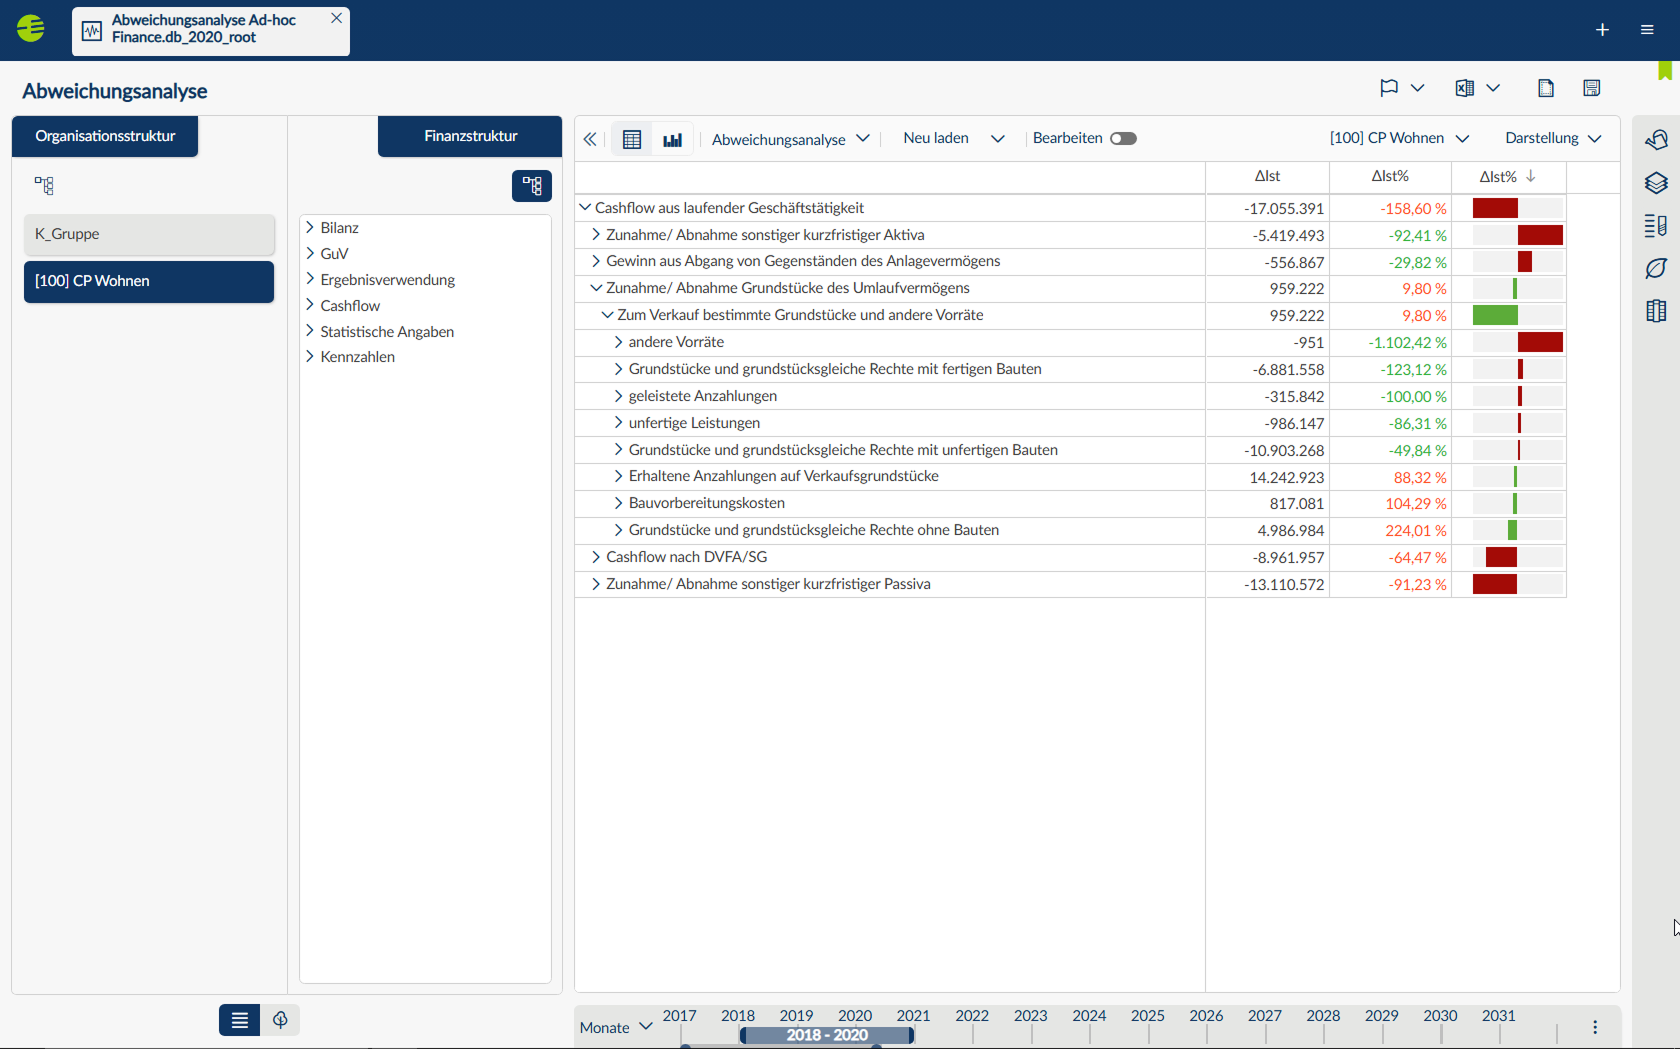
Task: Click the green bookmark ribbon
Action: (x=1665, y=71)
